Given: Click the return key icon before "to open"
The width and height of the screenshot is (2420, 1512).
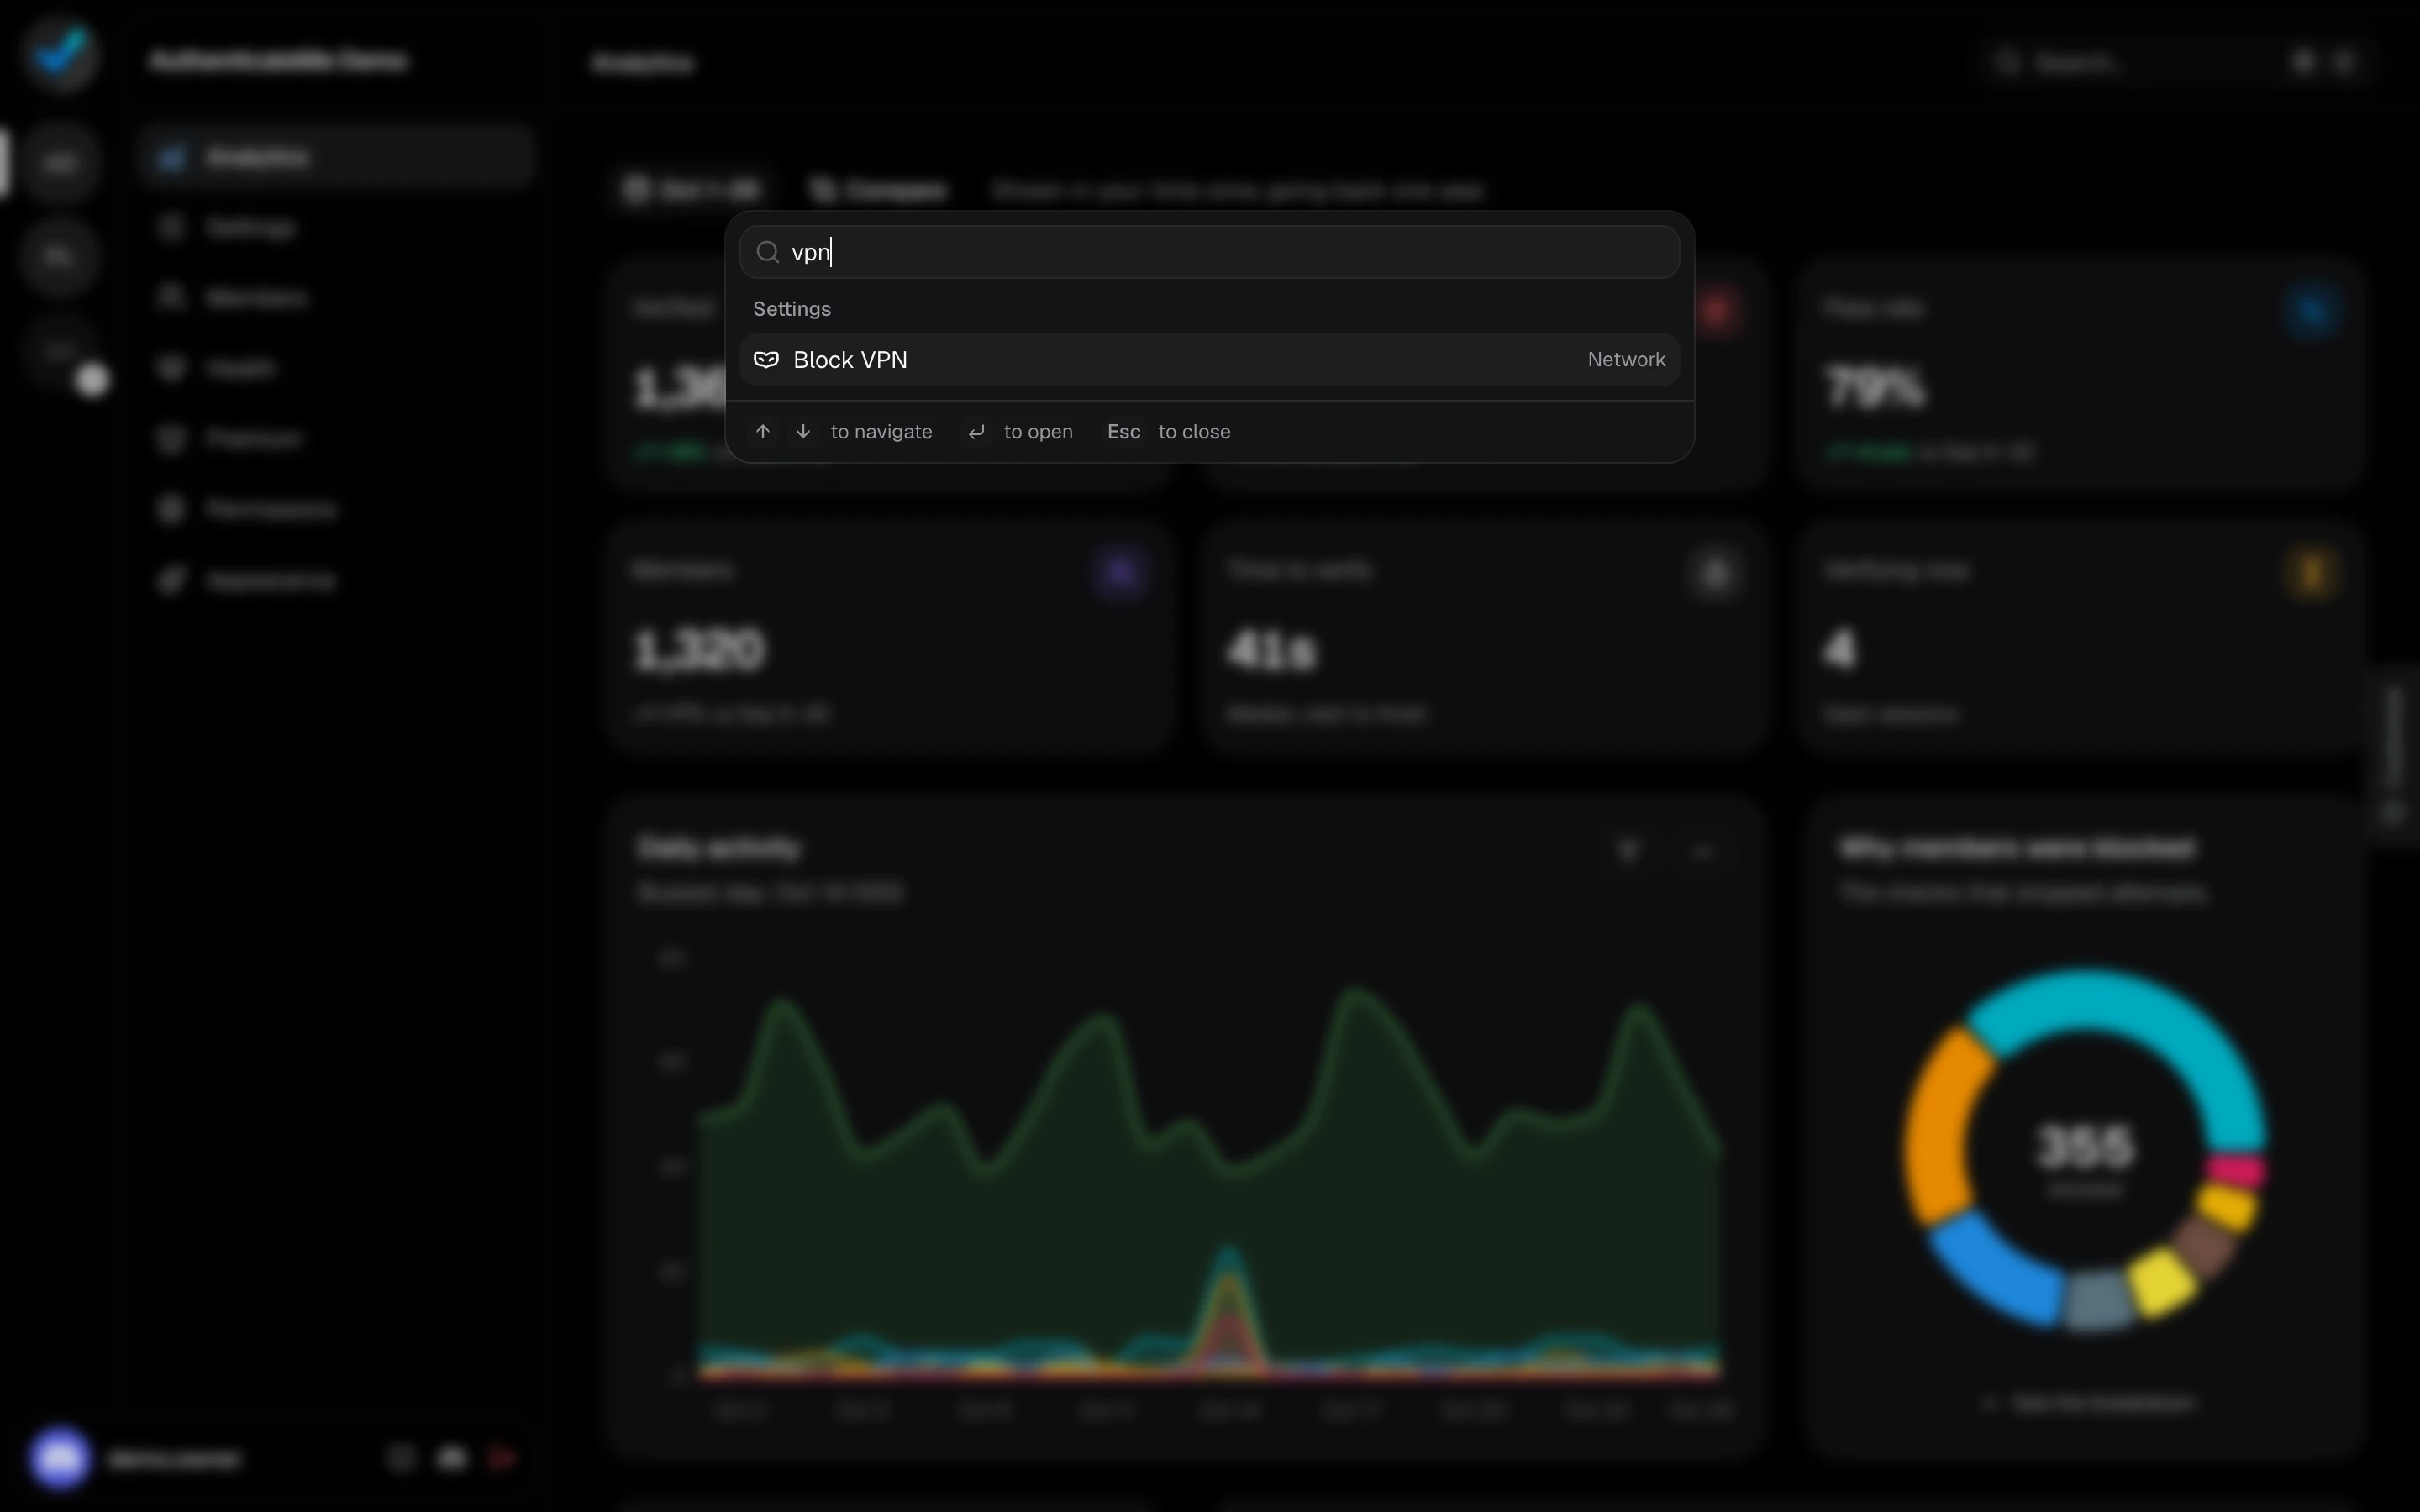Looking at the screenshot, I should click(x=977, y=432).
